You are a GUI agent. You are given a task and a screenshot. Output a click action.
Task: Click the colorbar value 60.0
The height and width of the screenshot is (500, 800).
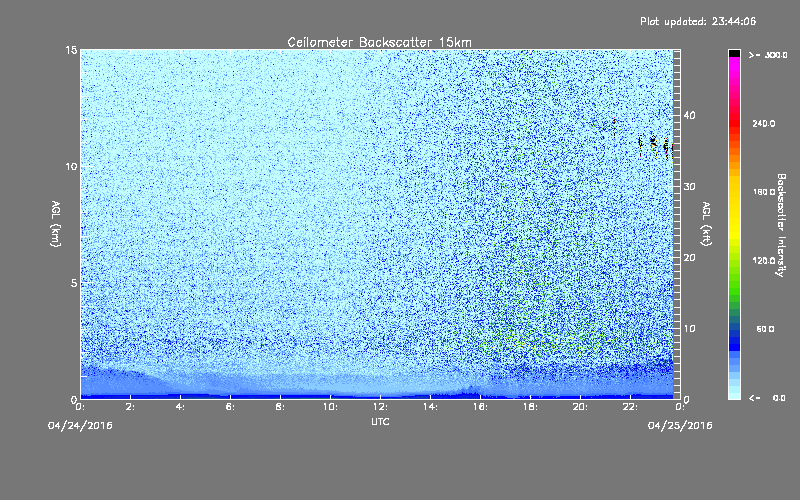click(x=765, y=330)
